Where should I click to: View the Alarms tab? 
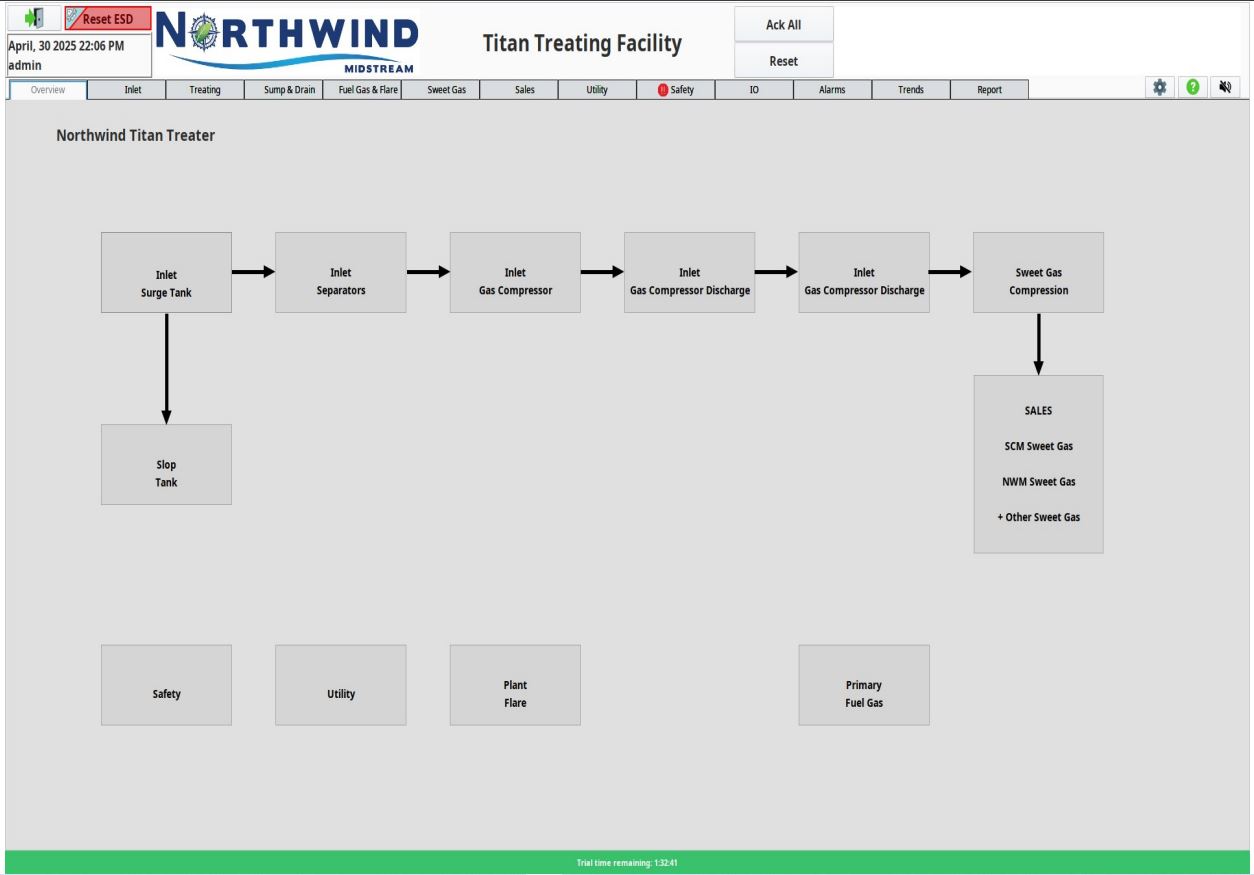tap(832, 90)
